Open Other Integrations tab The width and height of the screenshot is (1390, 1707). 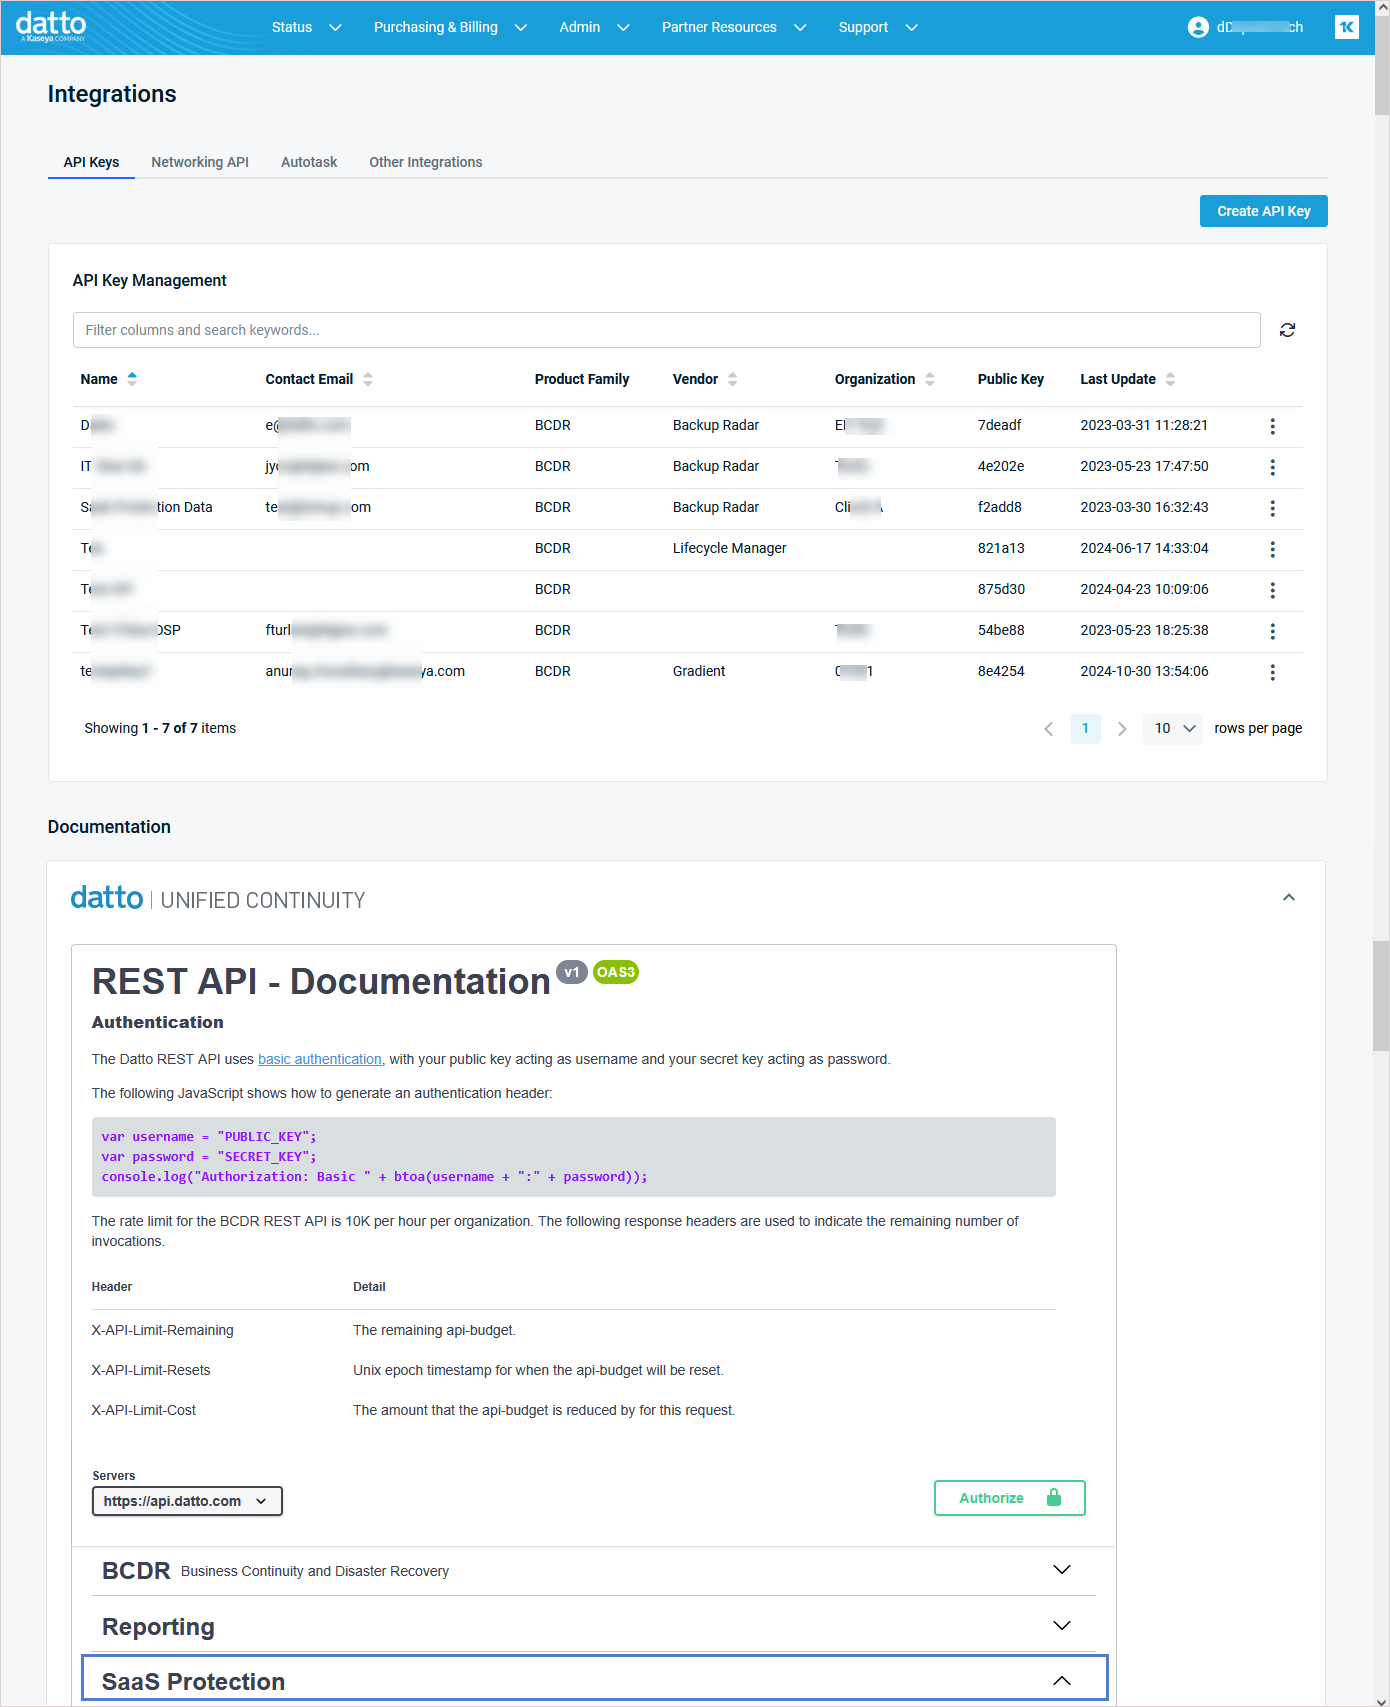426,162
